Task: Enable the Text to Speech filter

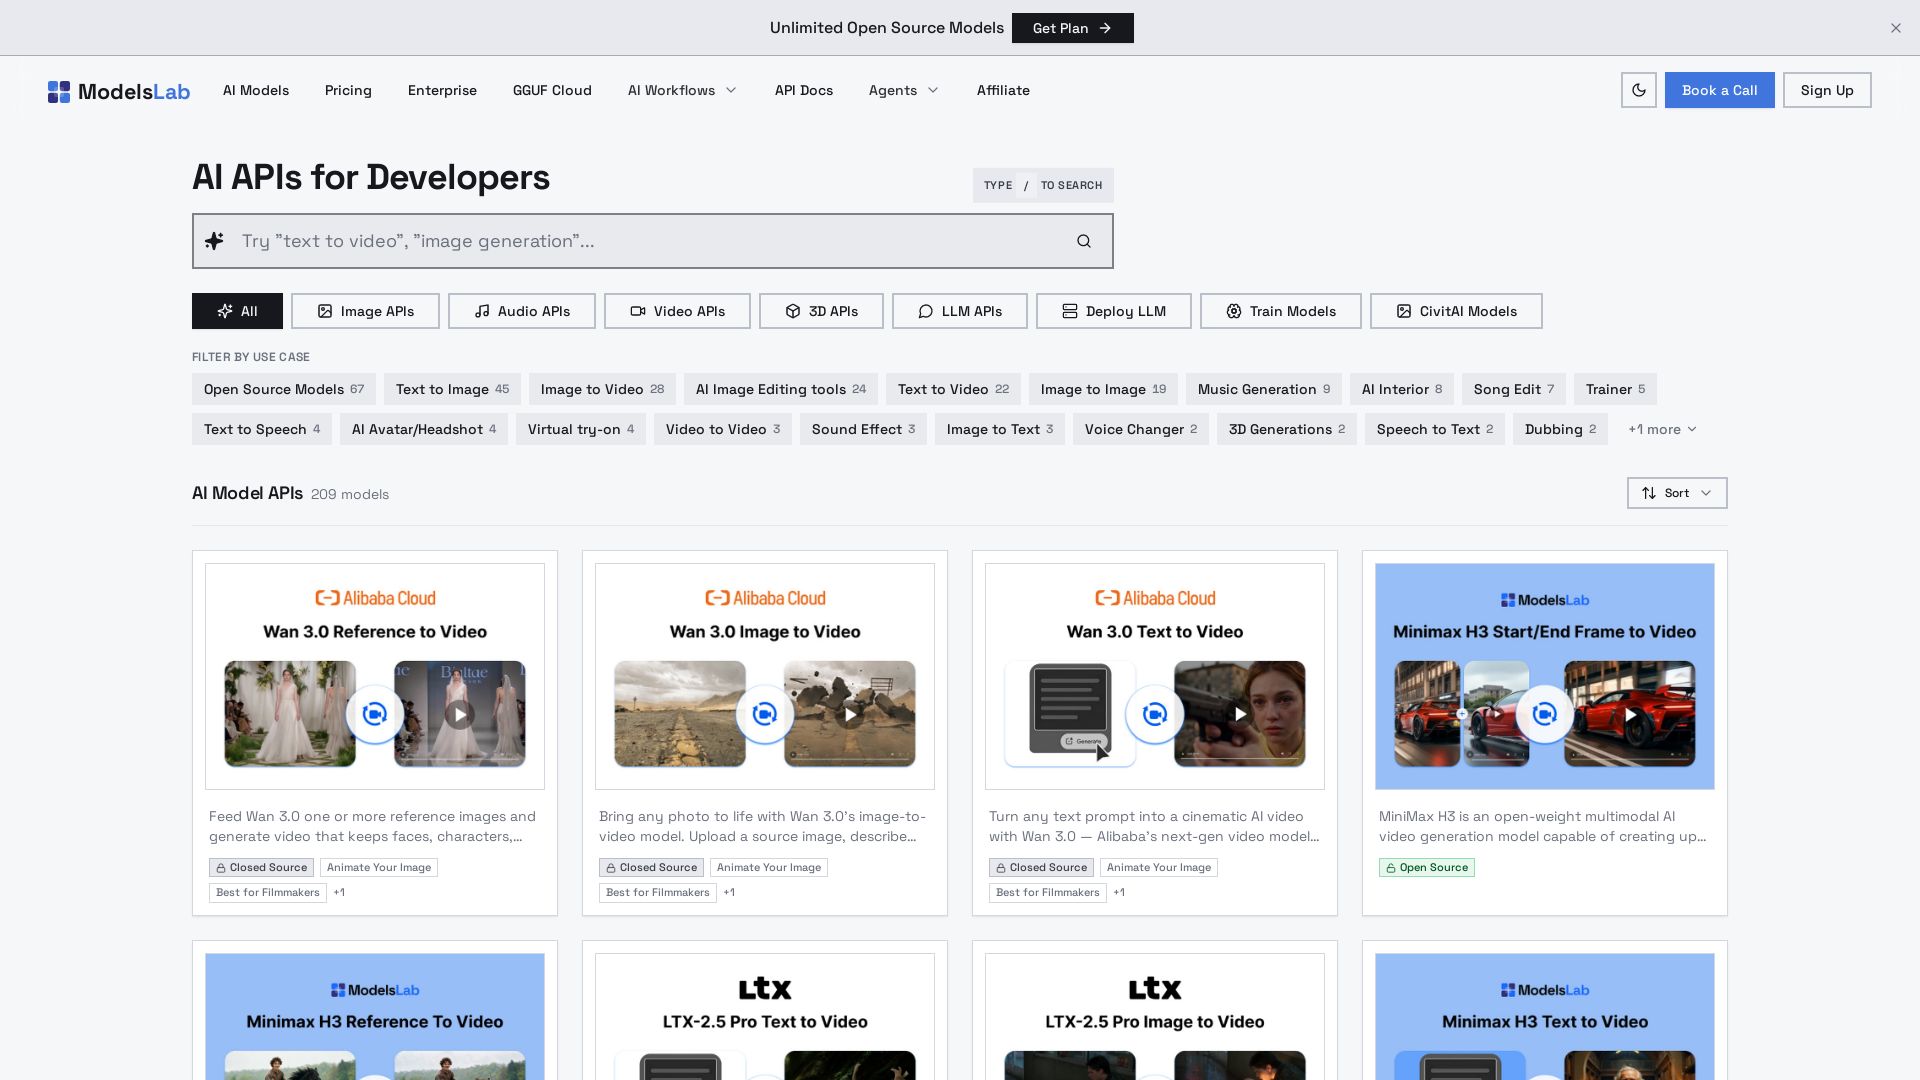Action: (262, 429)
